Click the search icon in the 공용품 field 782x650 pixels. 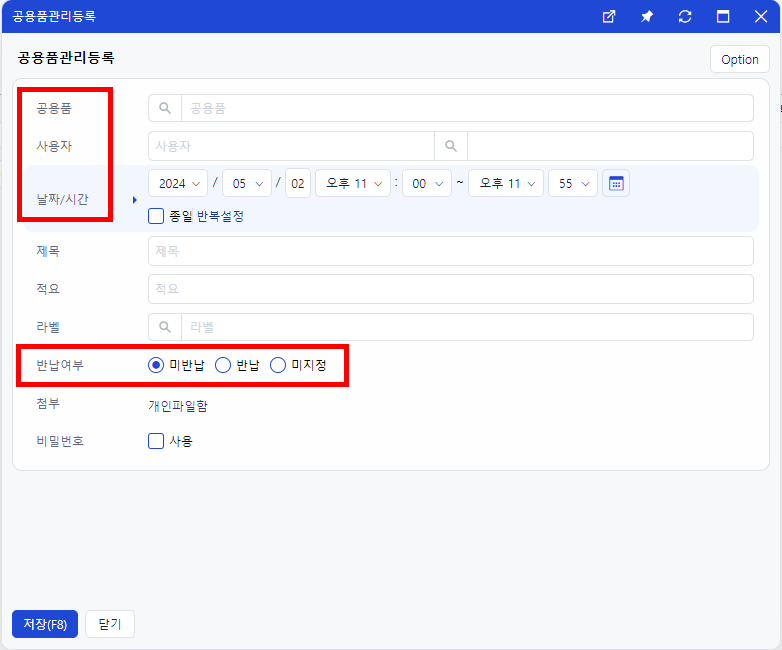[x=165, y=108]
